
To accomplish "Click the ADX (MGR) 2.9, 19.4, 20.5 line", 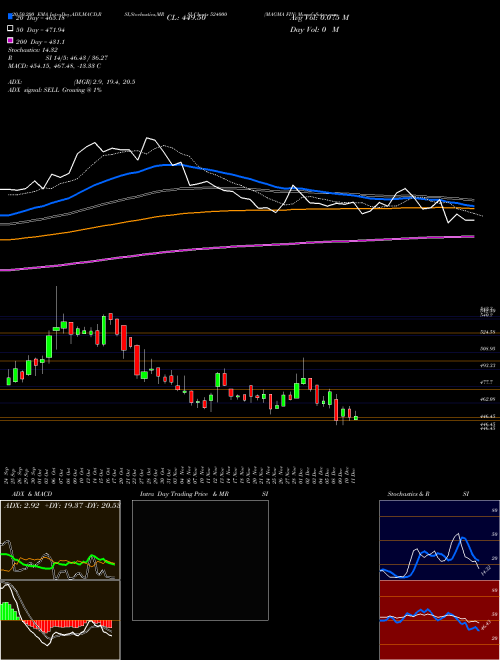I will pos(72,82).
